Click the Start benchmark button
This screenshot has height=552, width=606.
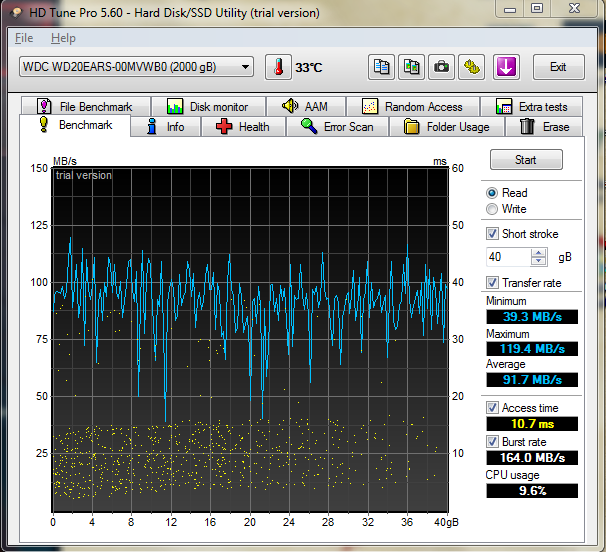coord(526,160)
